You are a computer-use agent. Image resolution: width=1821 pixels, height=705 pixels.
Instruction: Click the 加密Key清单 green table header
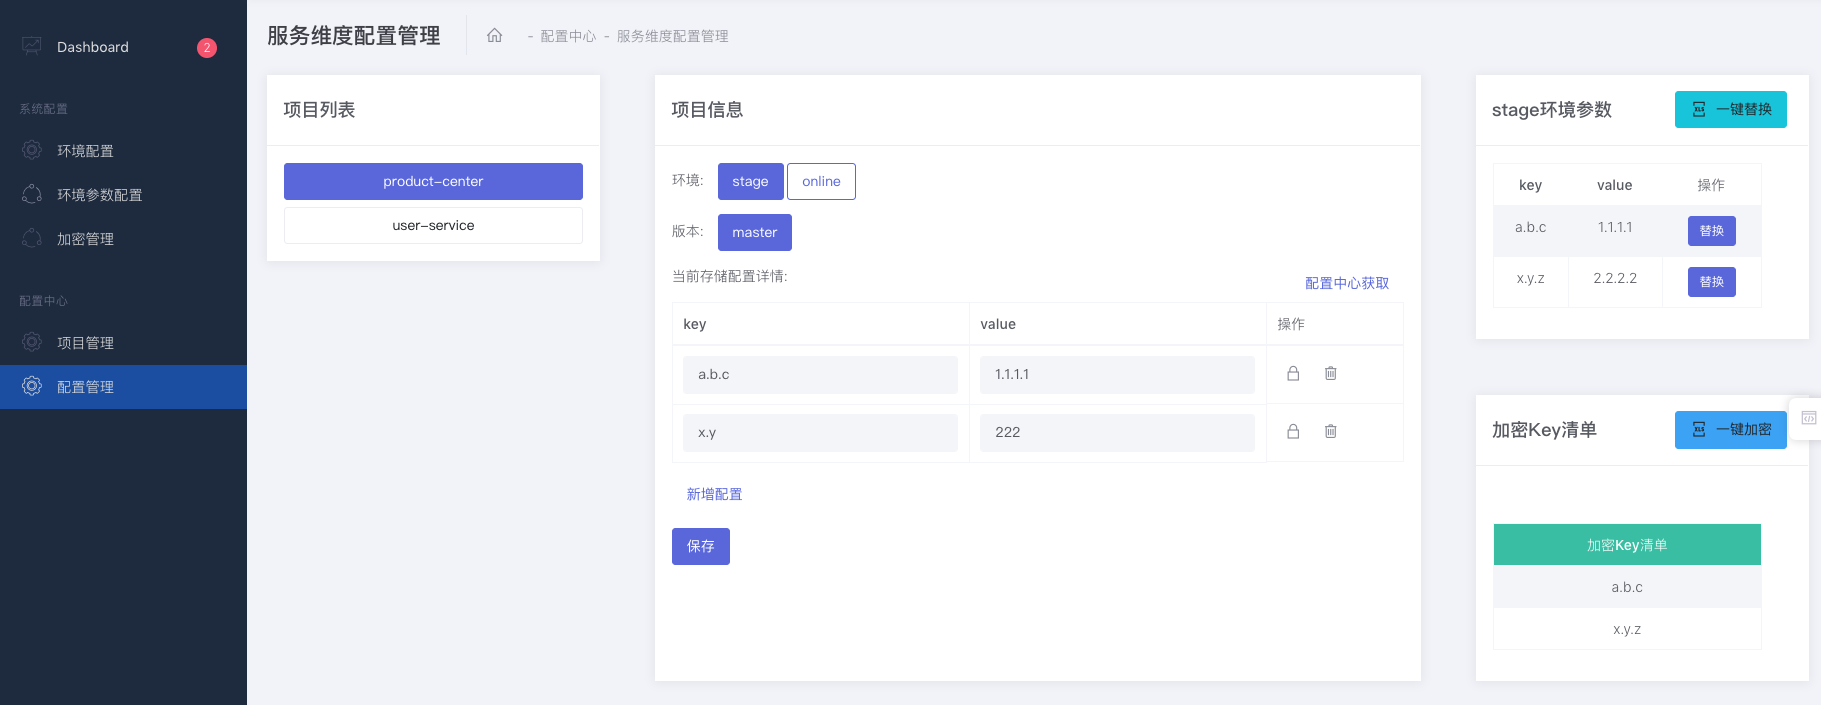click(1627, 545)
